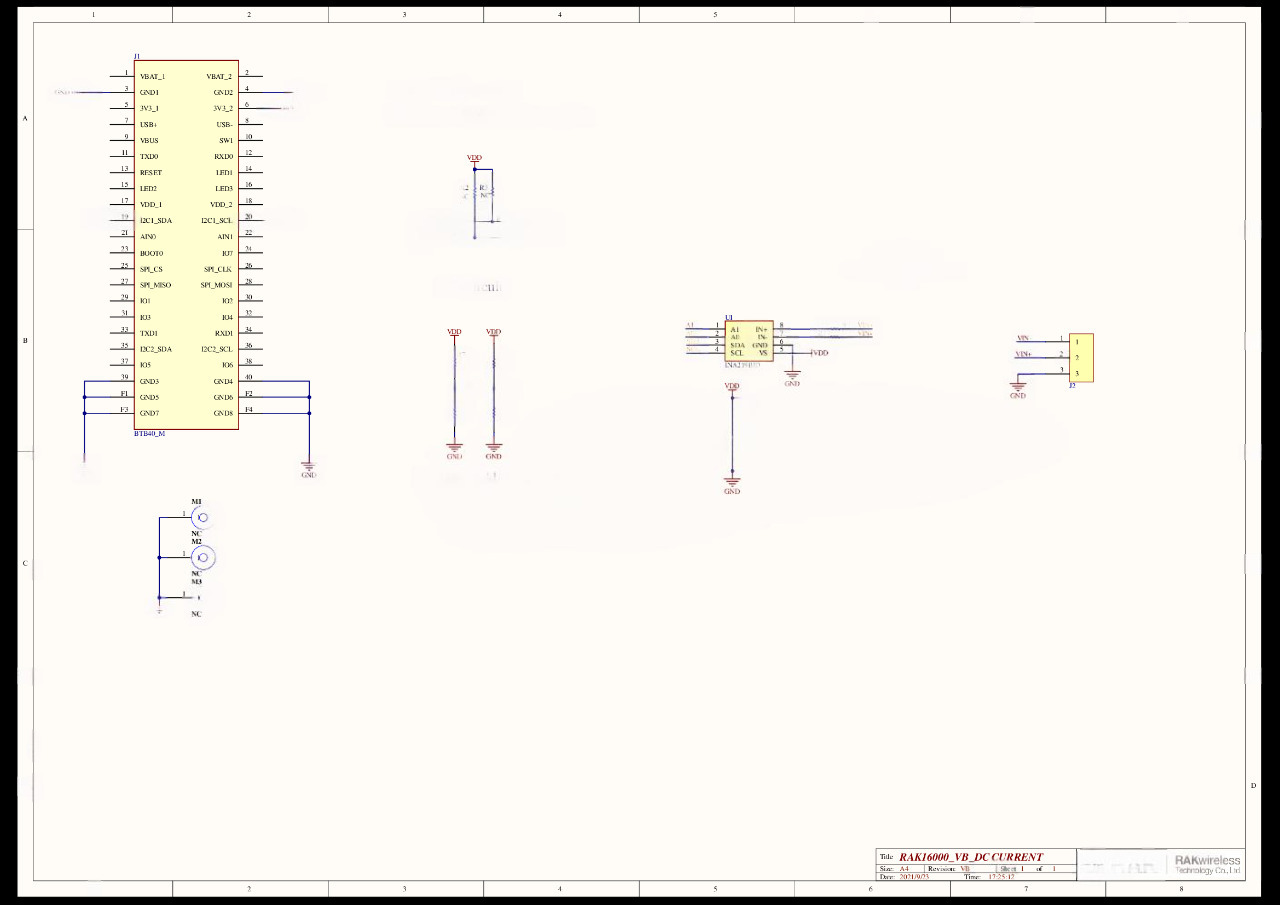Select the J2 three-pin connector body
Viewport: 1280px width, 905px height.
pyautogui.click(x=1081, y=357)
